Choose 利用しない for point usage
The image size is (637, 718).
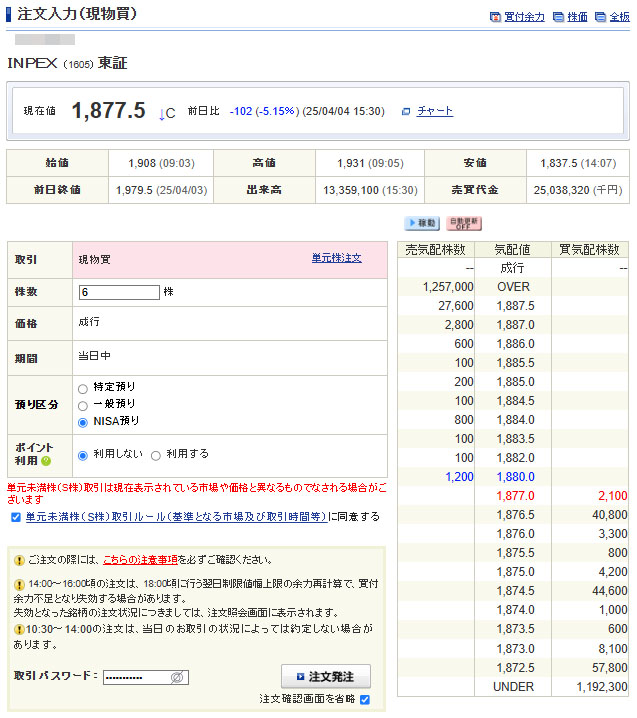pos(83,455)
